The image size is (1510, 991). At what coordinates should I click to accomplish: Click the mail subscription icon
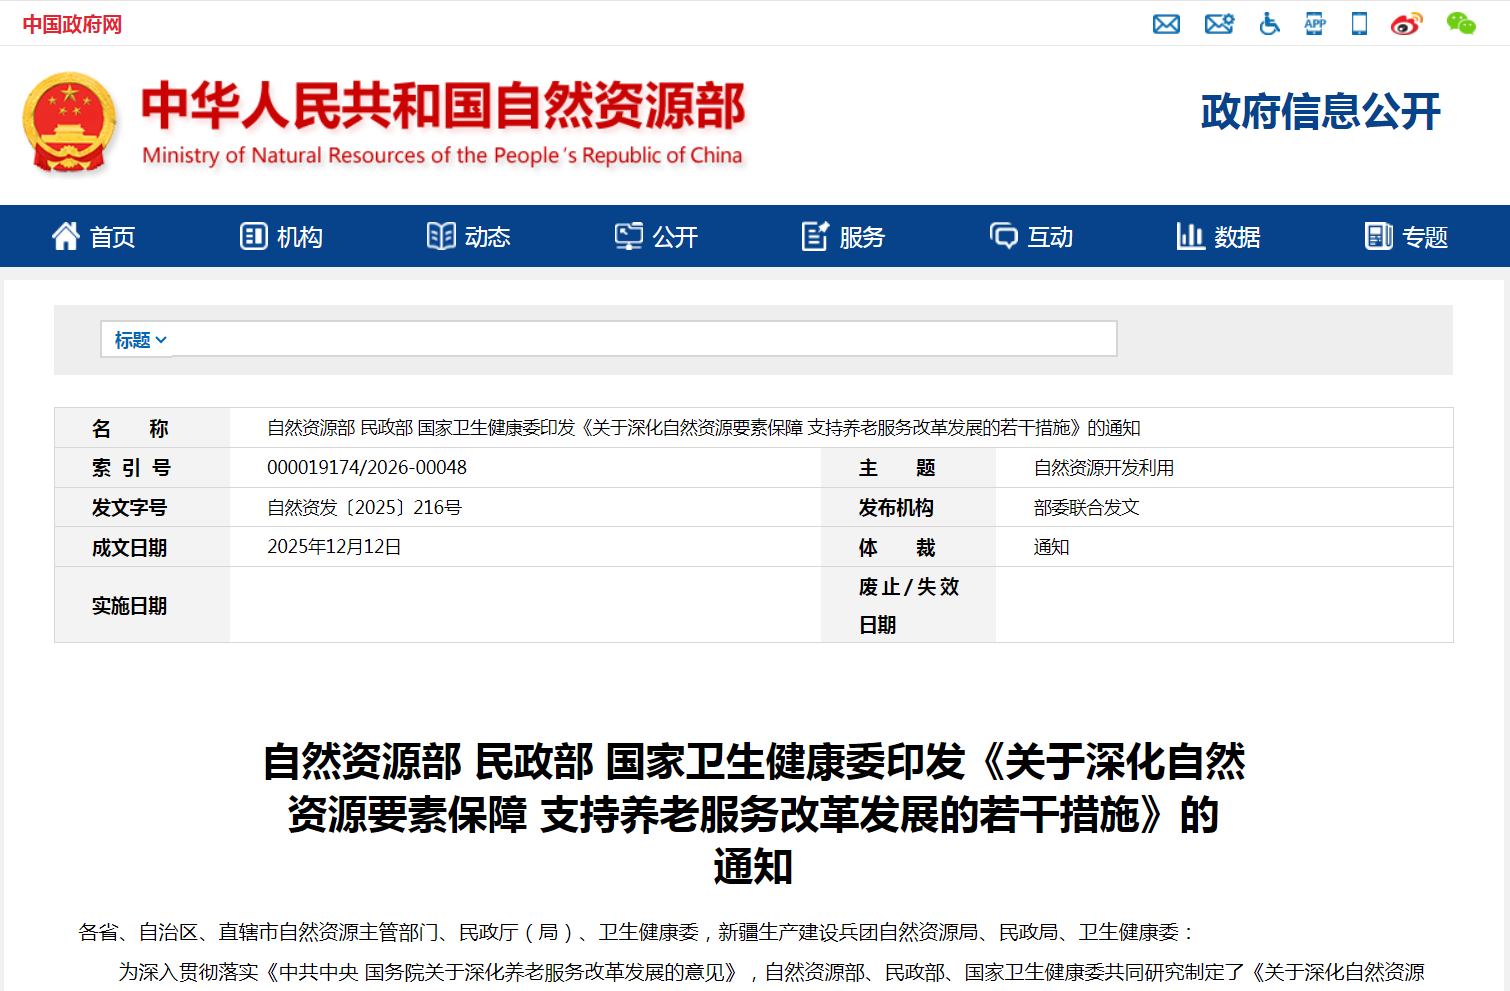coord(1219,23)
